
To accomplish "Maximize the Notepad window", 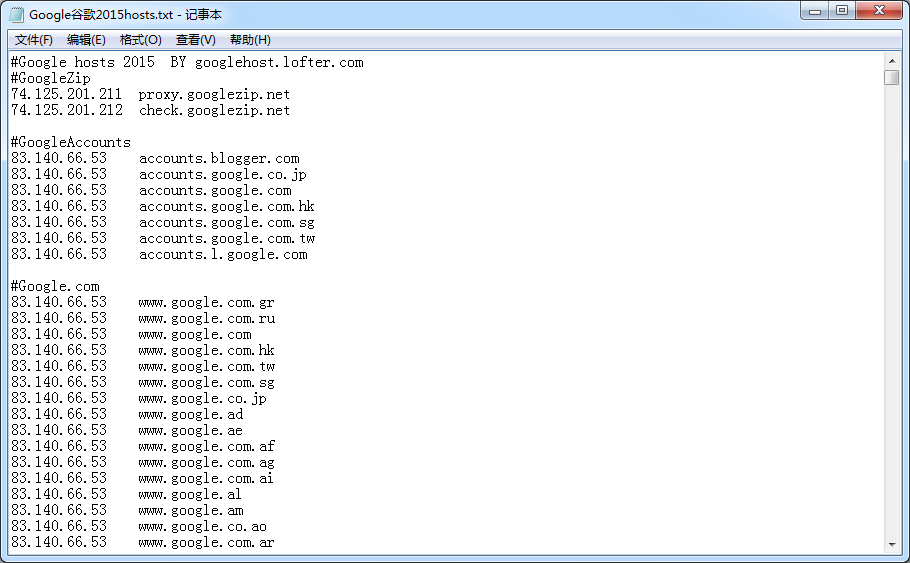I will click(842, 11).
